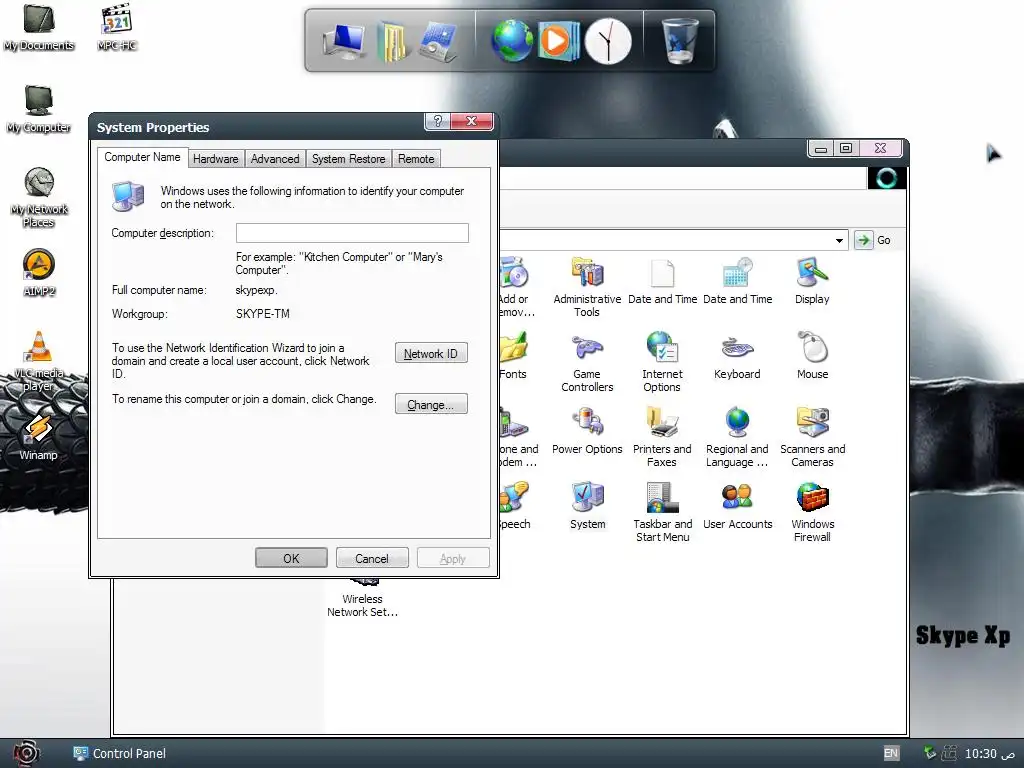
Task: Open the Keyboard settings icon
Action: point(737,357)
